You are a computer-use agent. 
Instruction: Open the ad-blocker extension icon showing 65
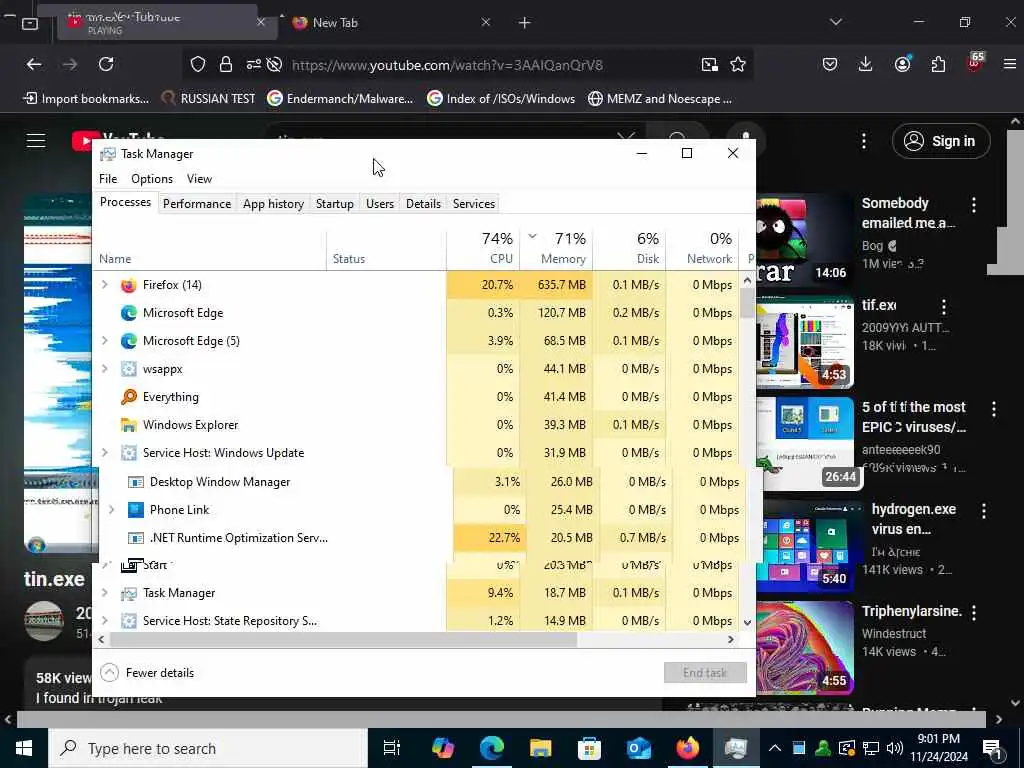974,63
